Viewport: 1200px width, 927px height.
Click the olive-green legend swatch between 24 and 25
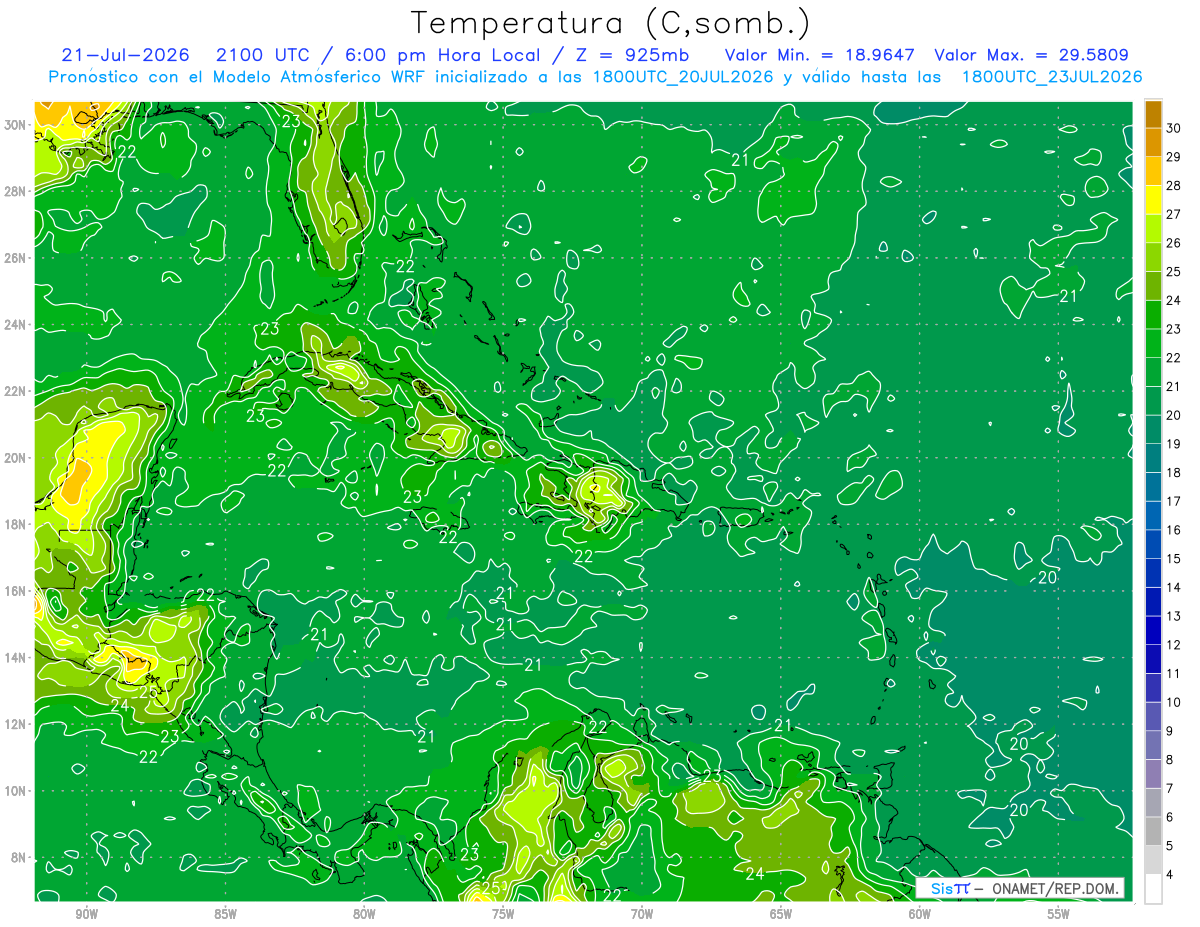(x=1153, y=285)
